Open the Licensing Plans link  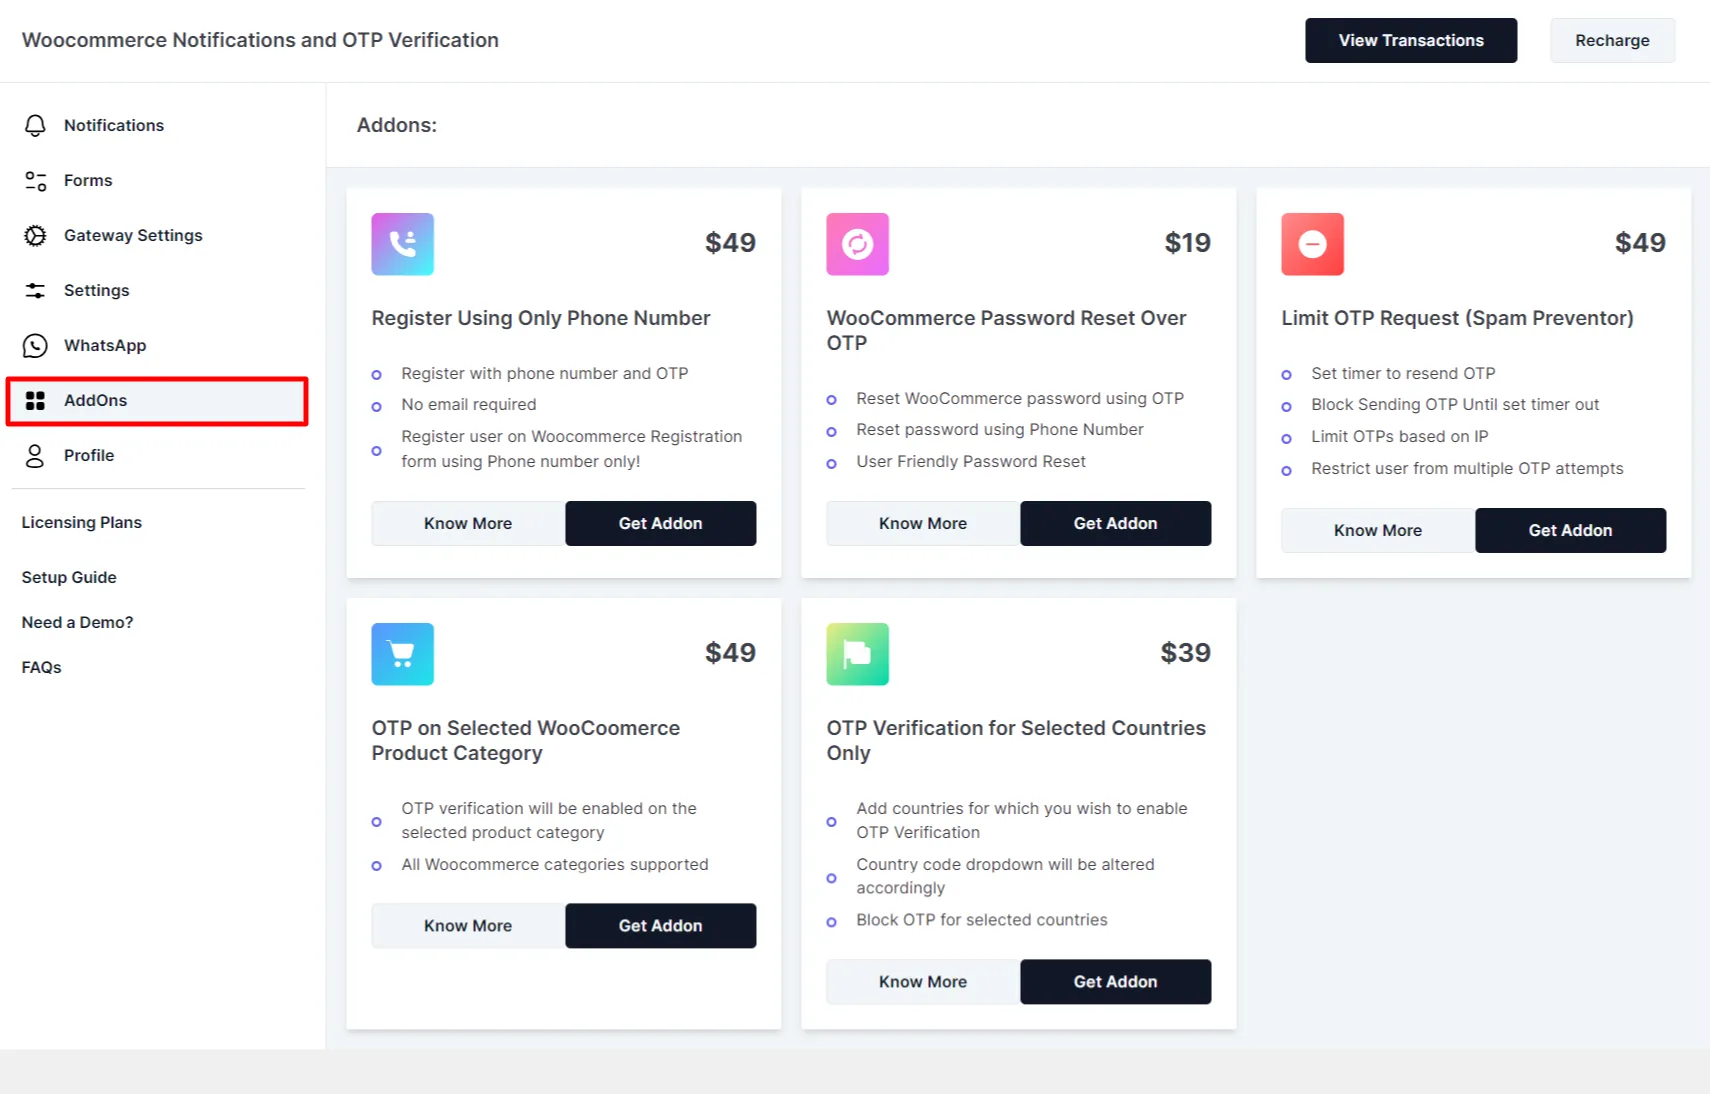[82, 522]
